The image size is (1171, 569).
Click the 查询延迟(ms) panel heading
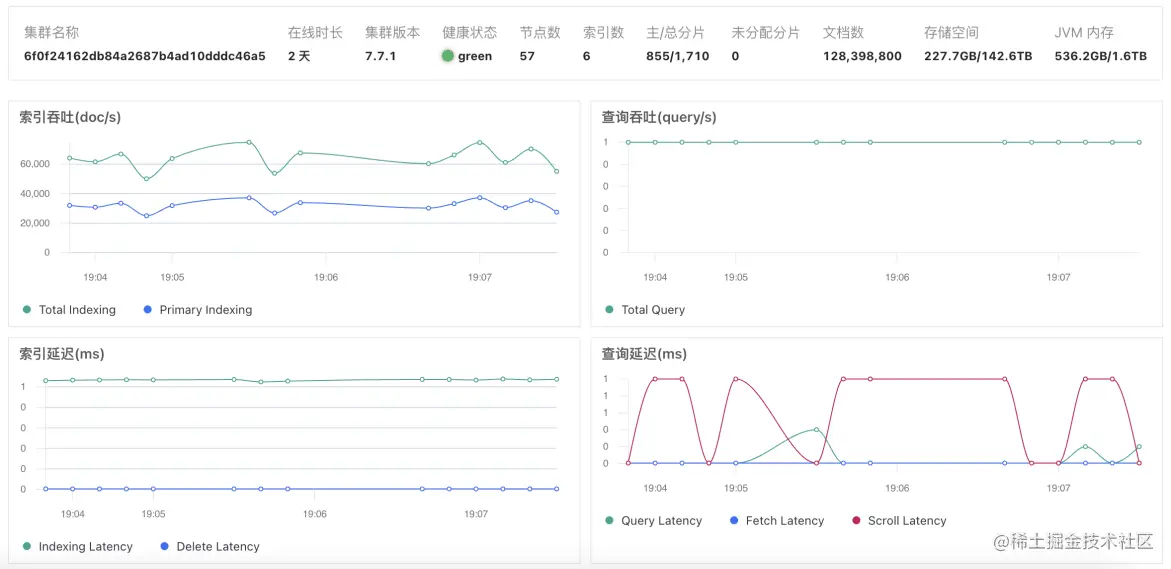(x=644, y=354)
